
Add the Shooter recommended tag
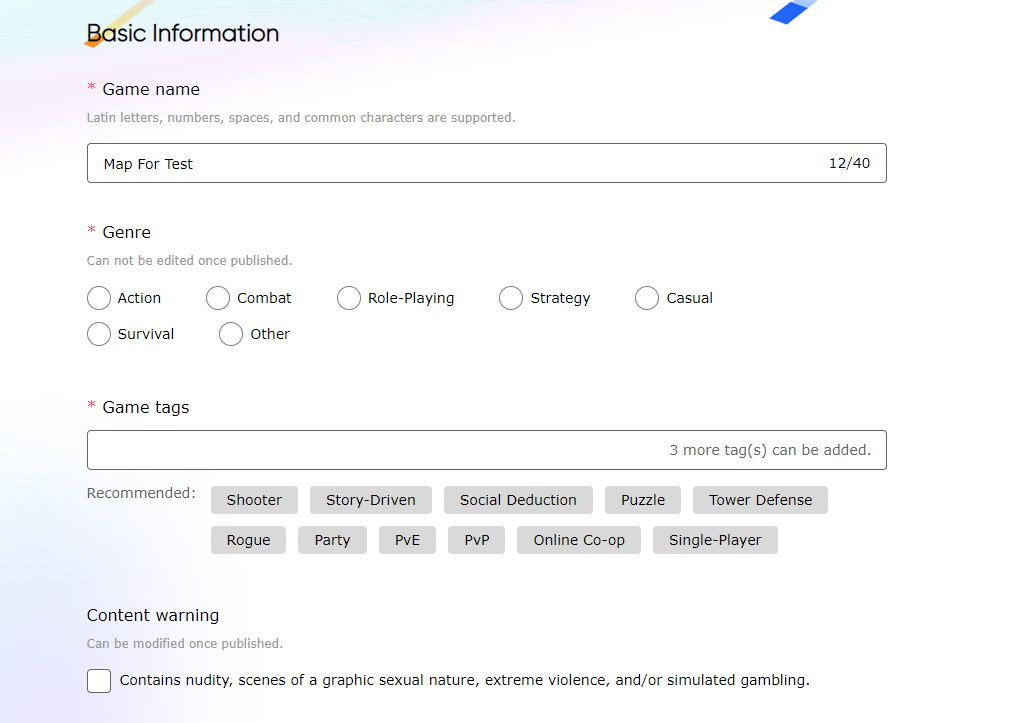point(254,500)
